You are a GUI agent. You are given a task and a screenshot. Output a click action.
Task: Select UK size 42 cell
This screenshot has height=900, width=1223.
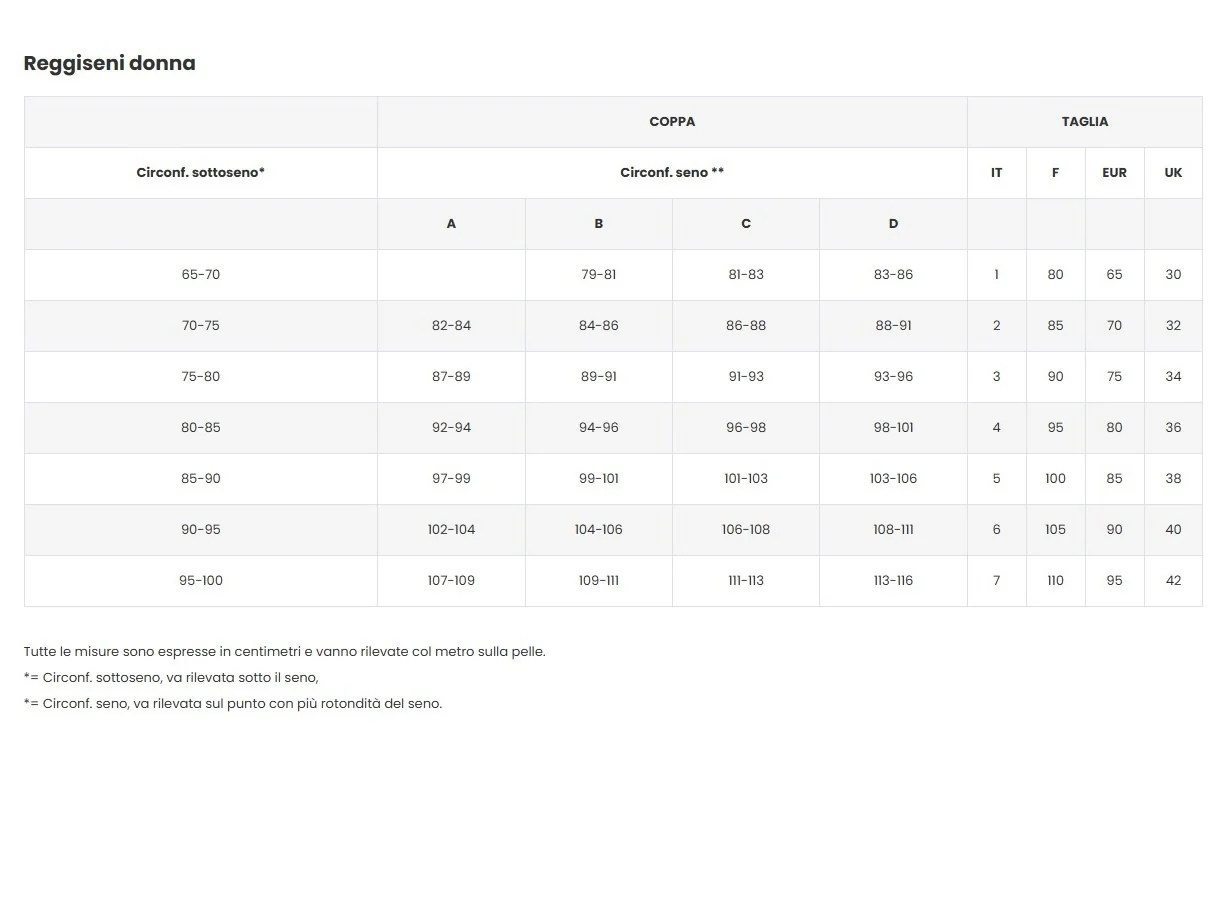[1173, 581]
